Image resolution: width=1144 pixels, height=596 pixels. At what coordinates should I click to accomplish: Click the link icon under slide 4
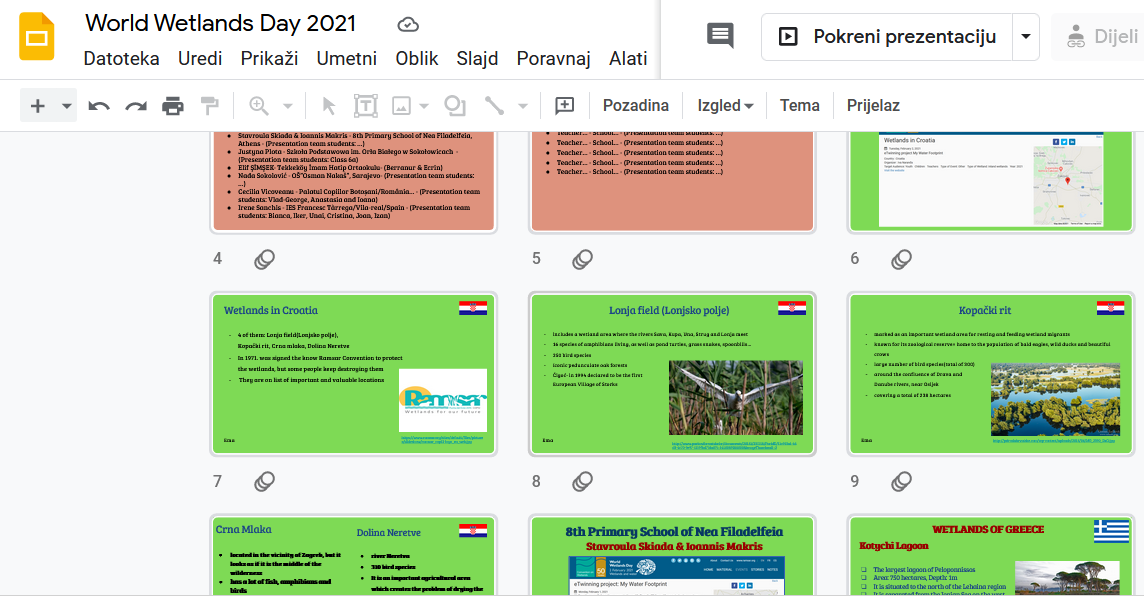[265, 259]
